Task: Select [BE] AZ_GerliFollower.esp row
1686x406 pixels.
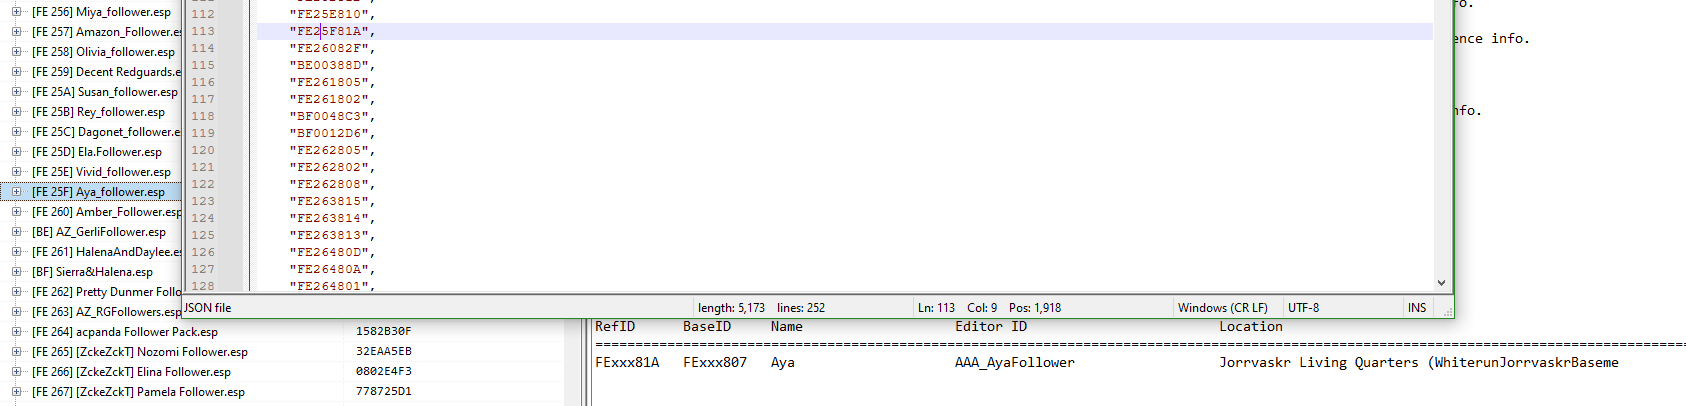Action: click(x=99, y=232)
